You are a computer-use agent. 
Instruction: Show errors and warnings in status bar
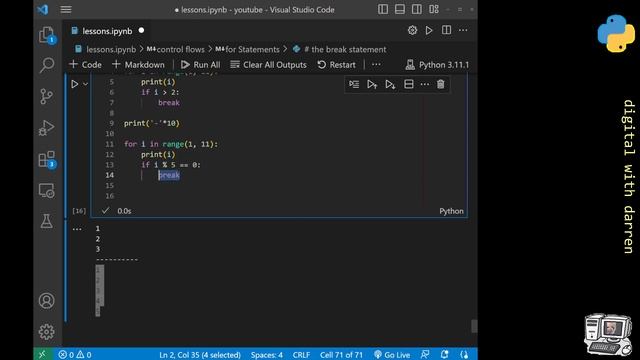[75, 355]
